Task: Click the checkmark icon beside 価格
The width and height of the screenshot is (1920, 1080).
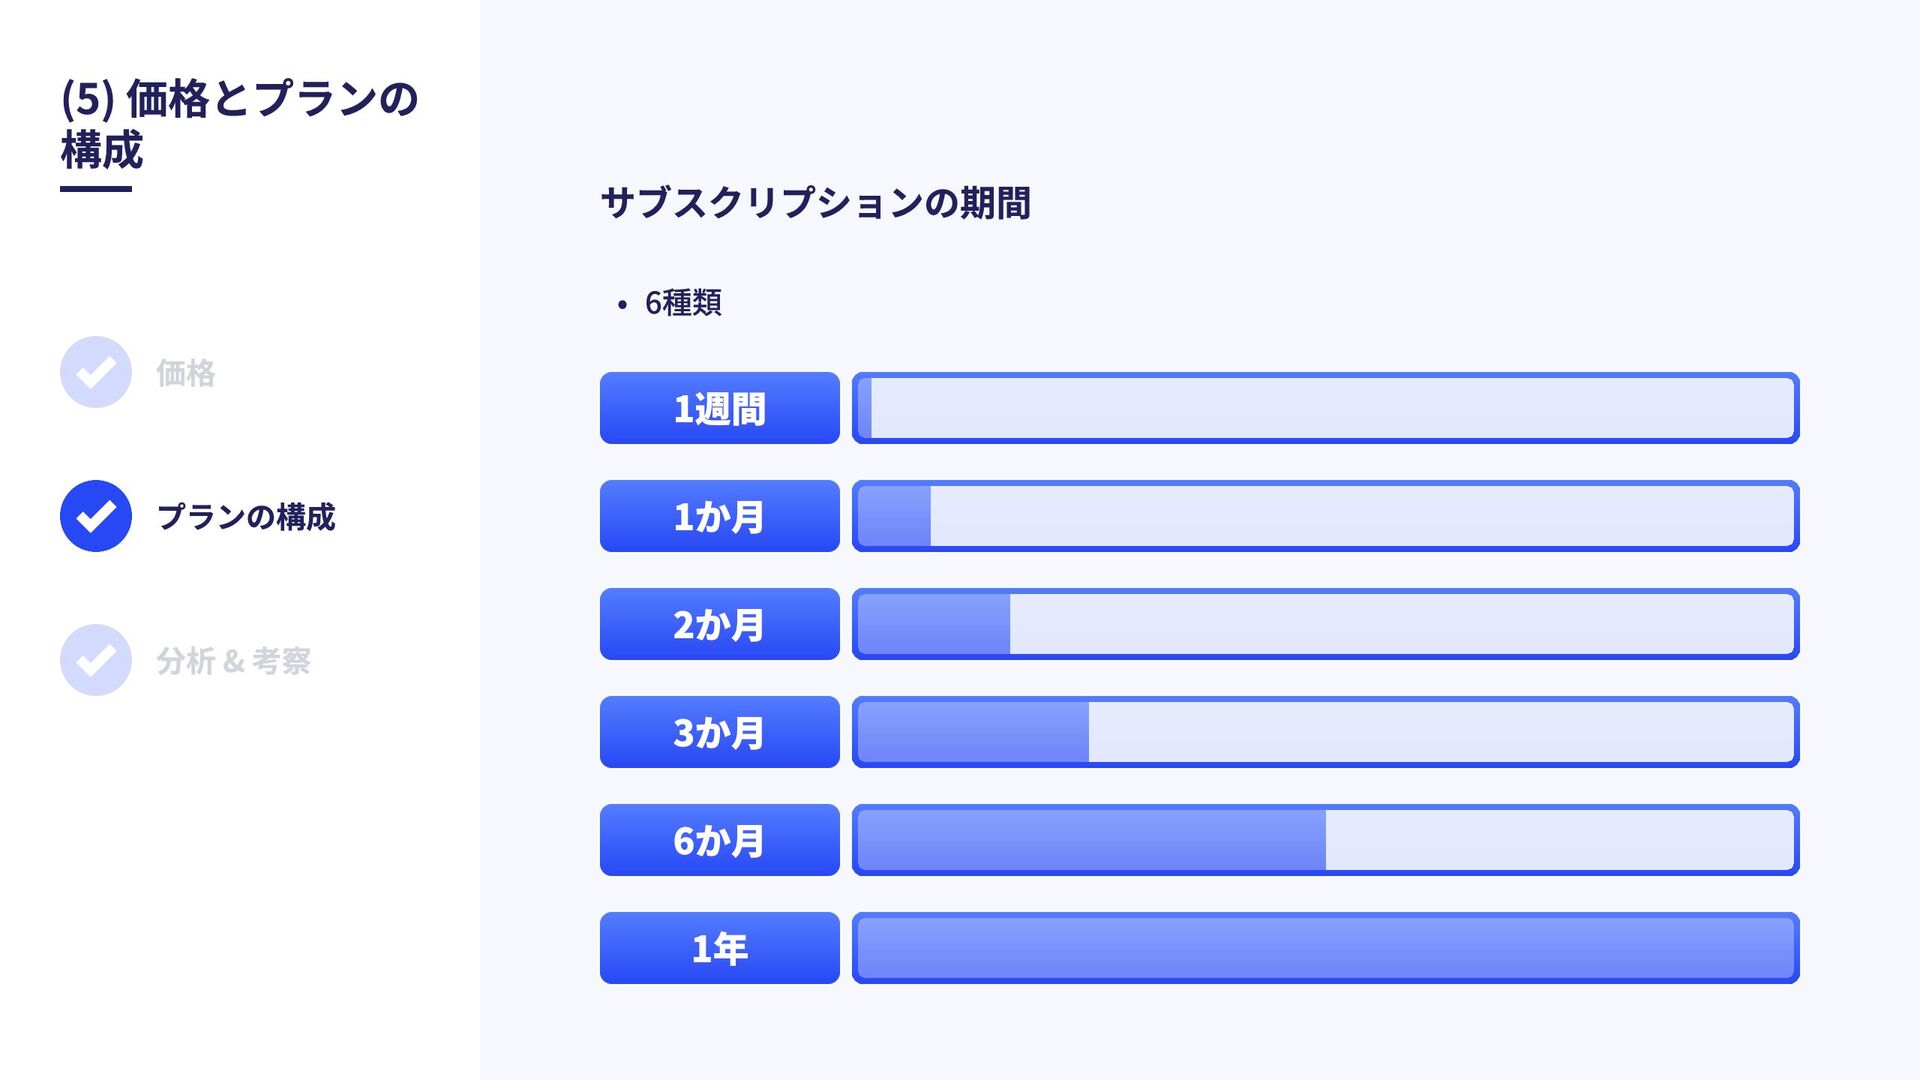Action: point(96,372)
